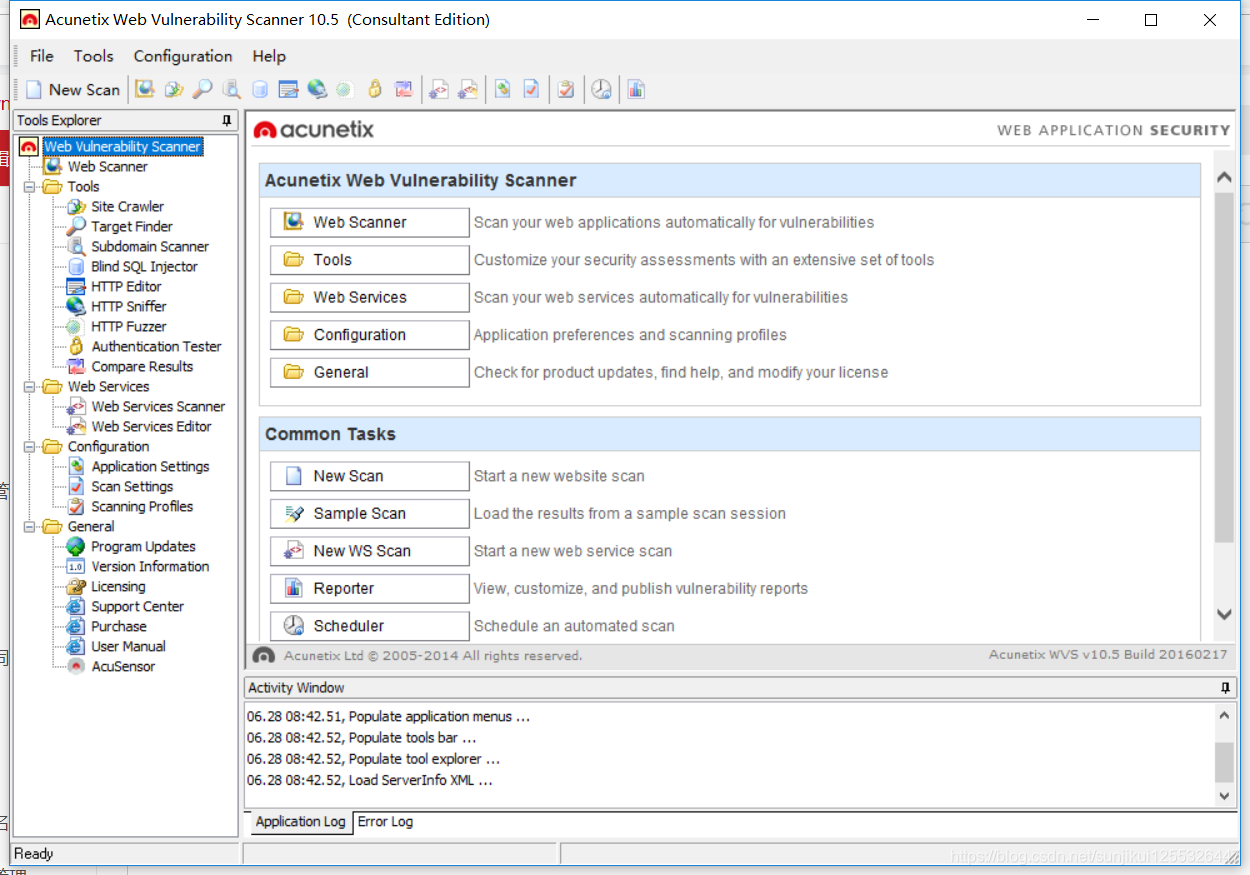Open the File menu
The image size is (1250, 875).
42,56
